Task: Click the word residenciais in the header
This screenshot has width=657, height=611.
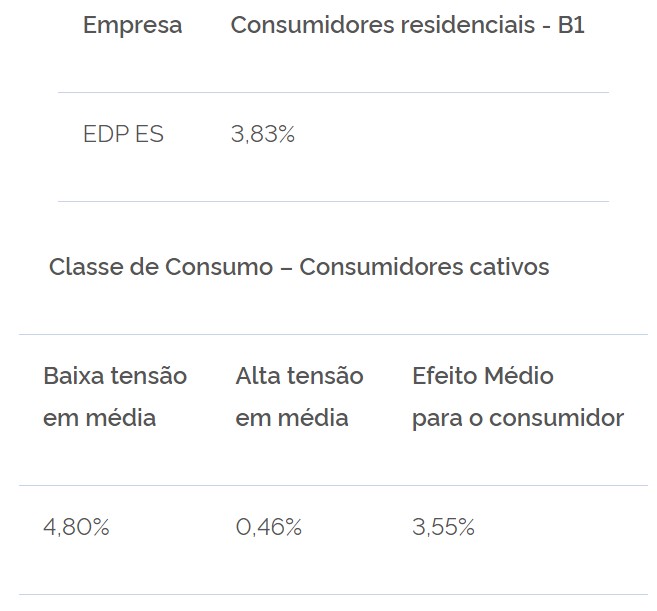Action: pos(468,25)
